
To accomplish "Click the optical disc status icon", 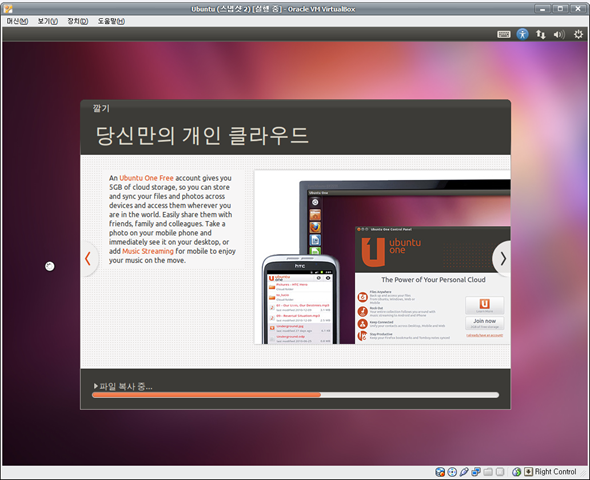I will [x=452, y=472].
